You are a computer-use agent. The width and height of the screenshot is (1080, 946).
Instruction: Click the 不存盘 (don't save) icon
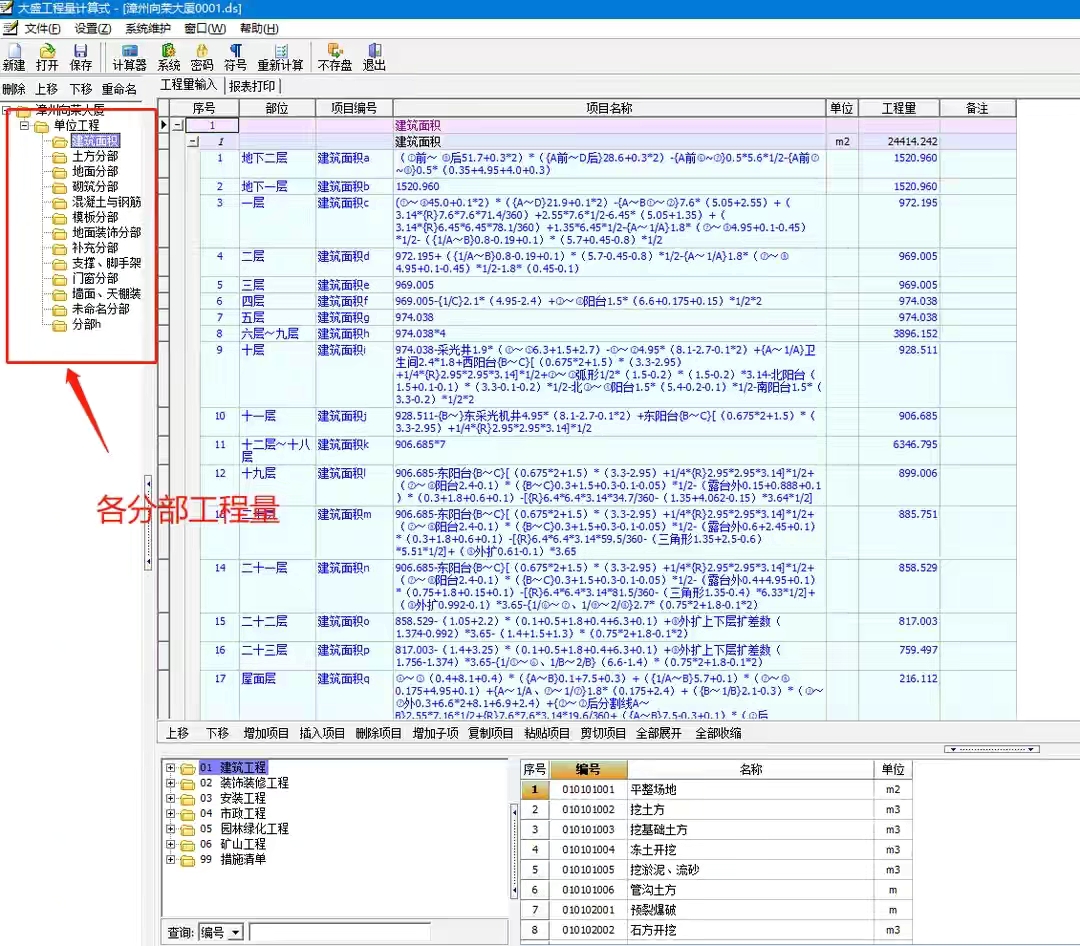[335, 51]
